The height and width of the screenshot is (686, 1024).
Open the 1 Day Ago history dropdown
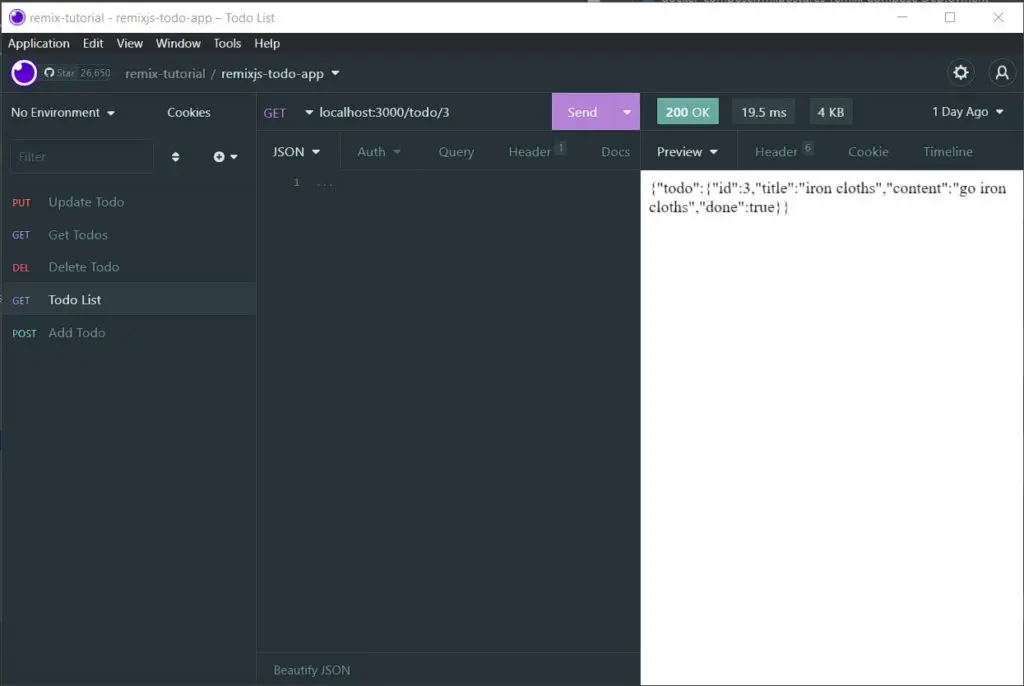[x=967, y=112]
